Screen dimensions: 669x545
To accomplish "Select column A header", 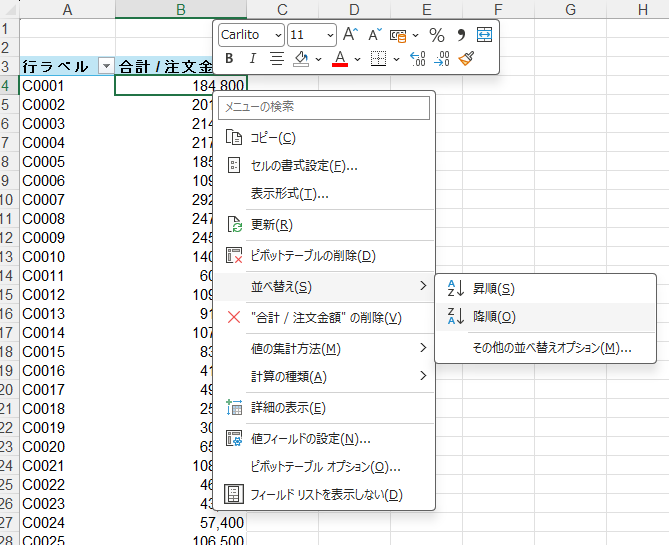I will 67,9.
